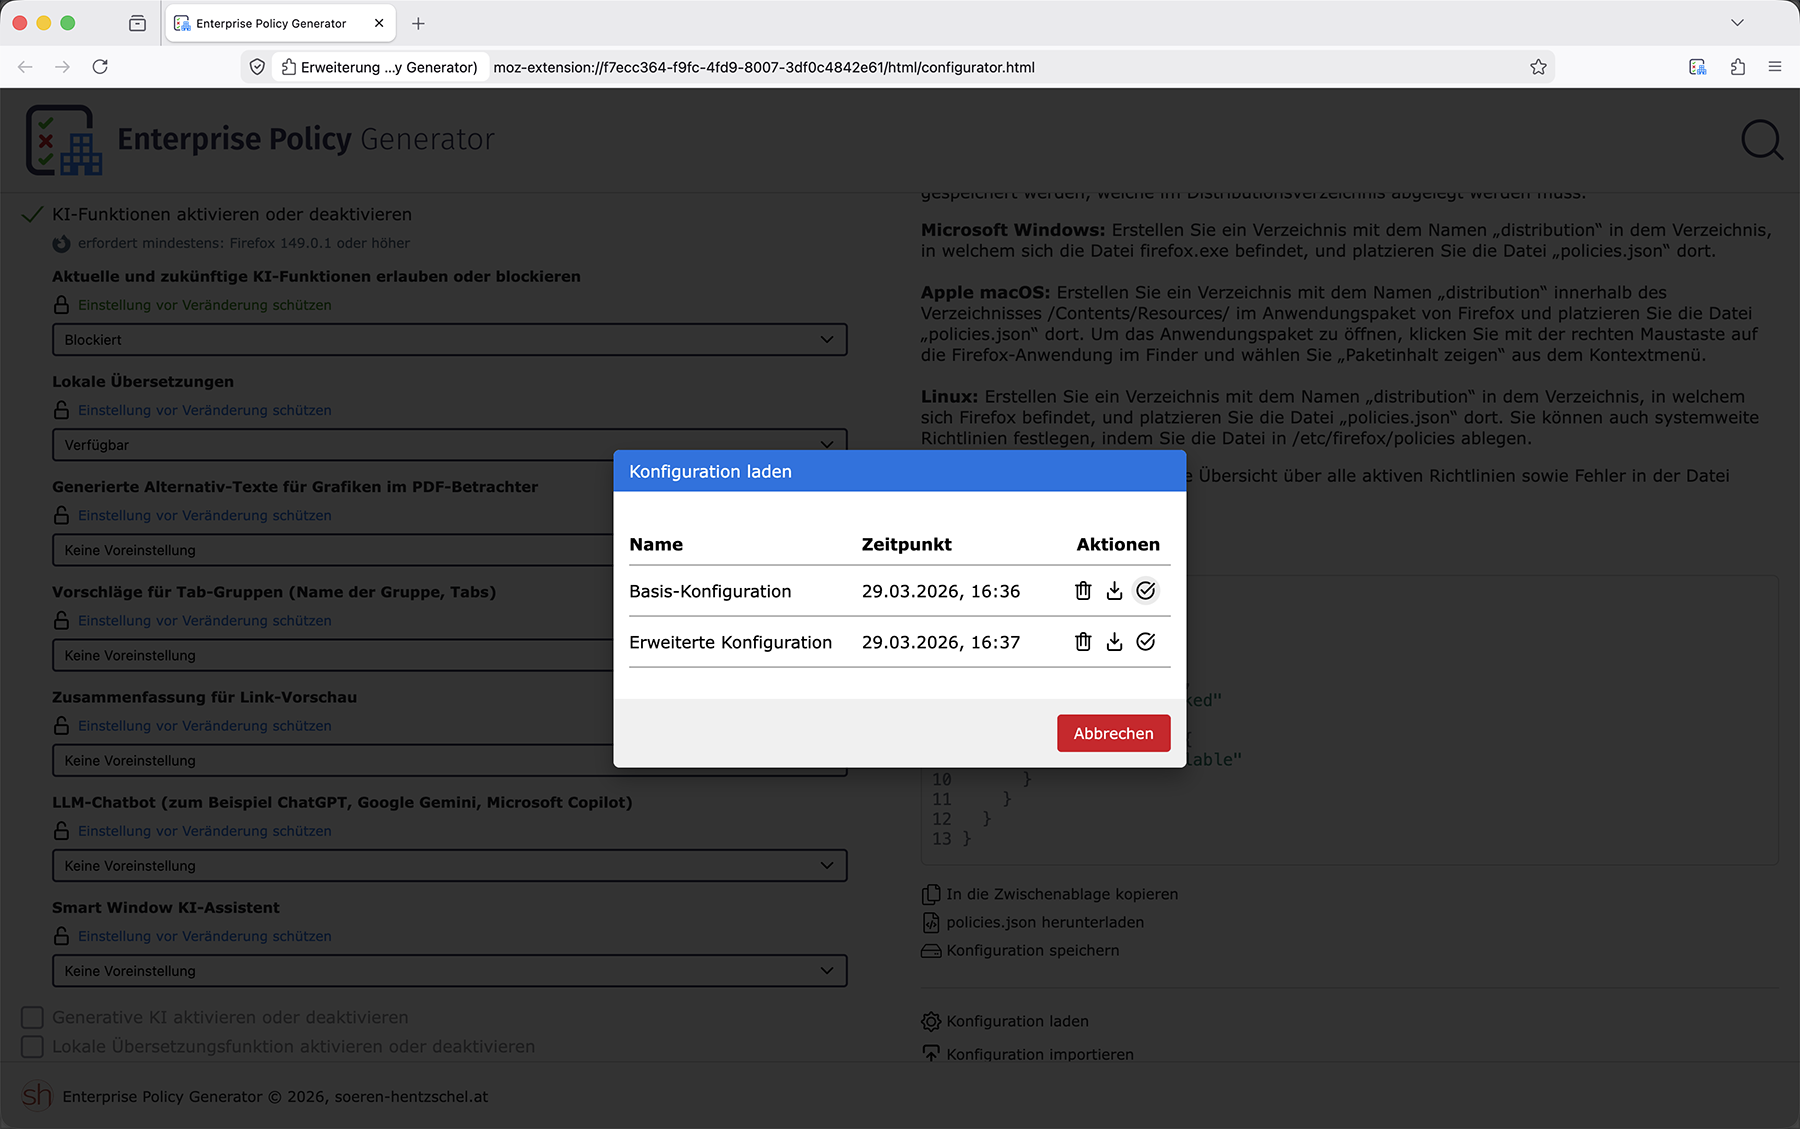
Task: Open the Blockiert dropdown
Action: (449, 340)
